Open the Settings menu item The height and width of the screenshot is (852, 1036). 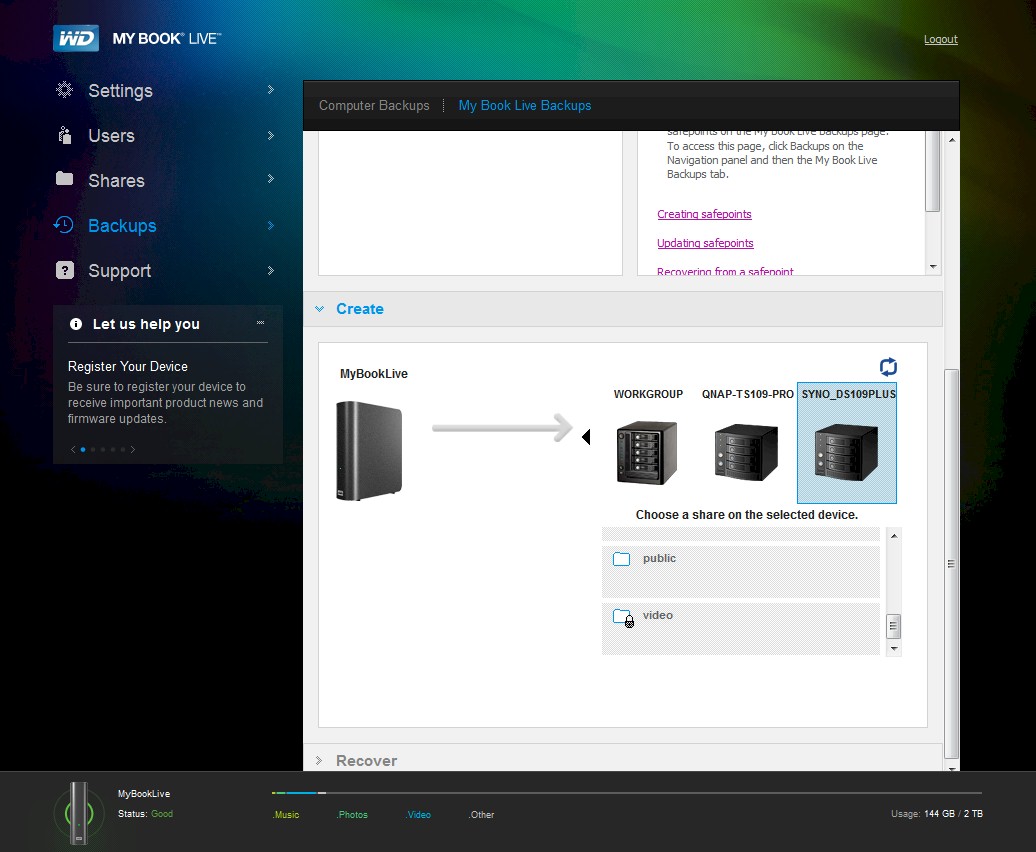point(120,90)
